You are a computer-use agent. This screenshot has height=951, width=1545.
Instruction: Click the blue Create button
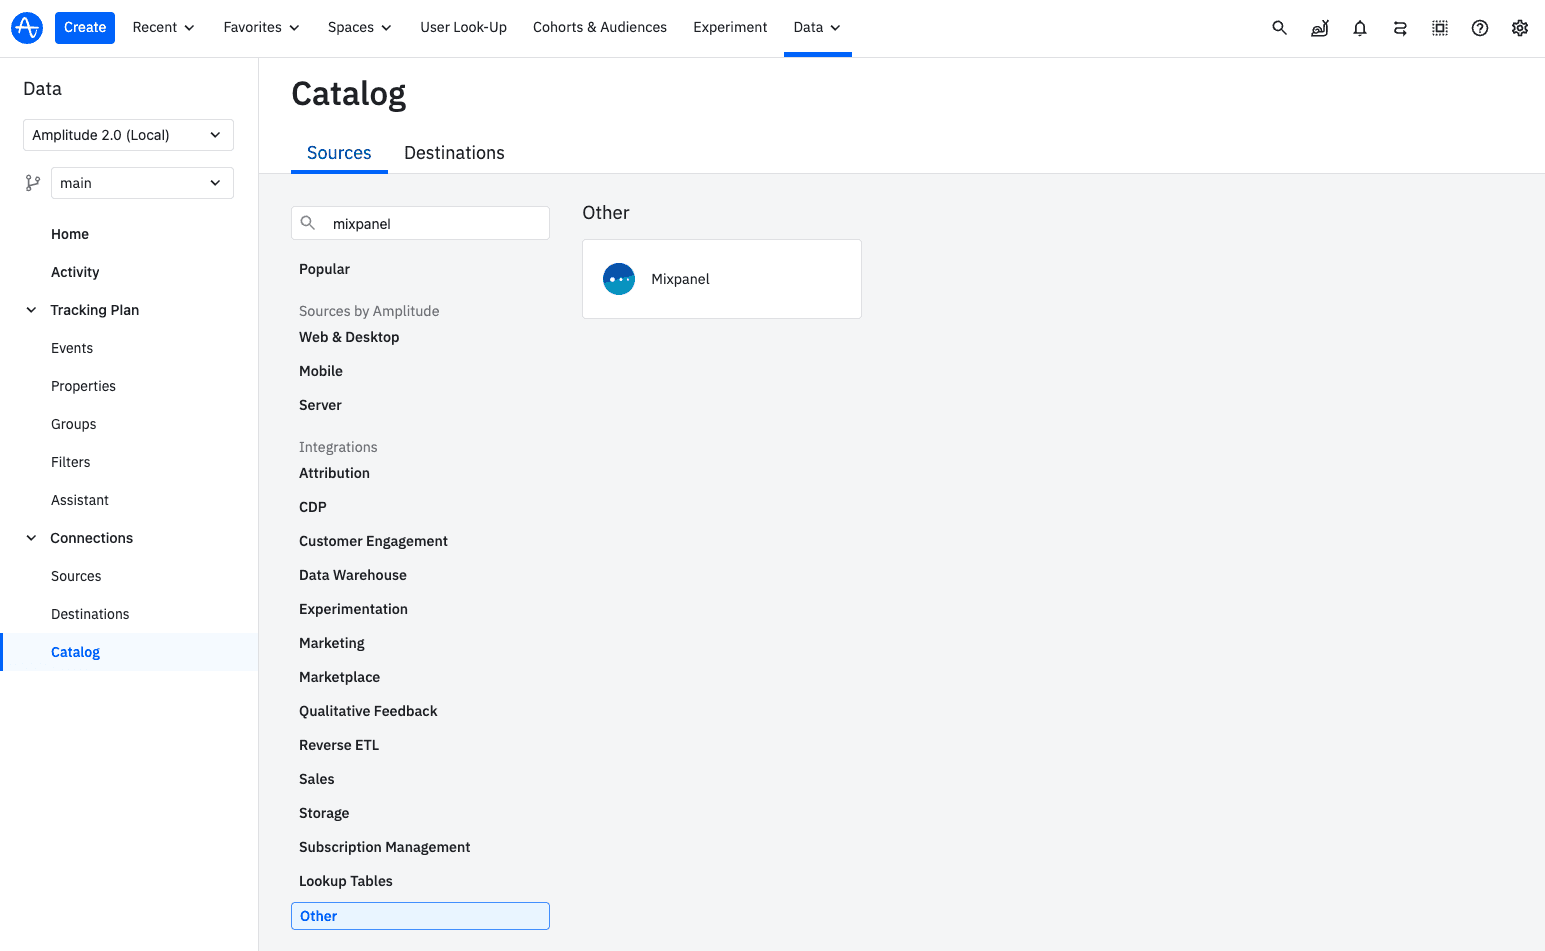coord(84,27)
